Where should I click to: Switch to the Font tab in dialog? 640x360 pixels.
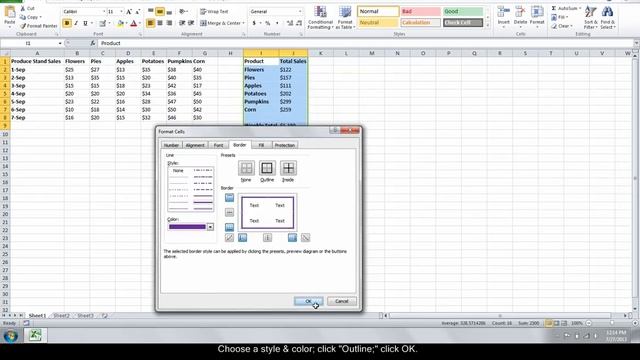click(218, 145)
